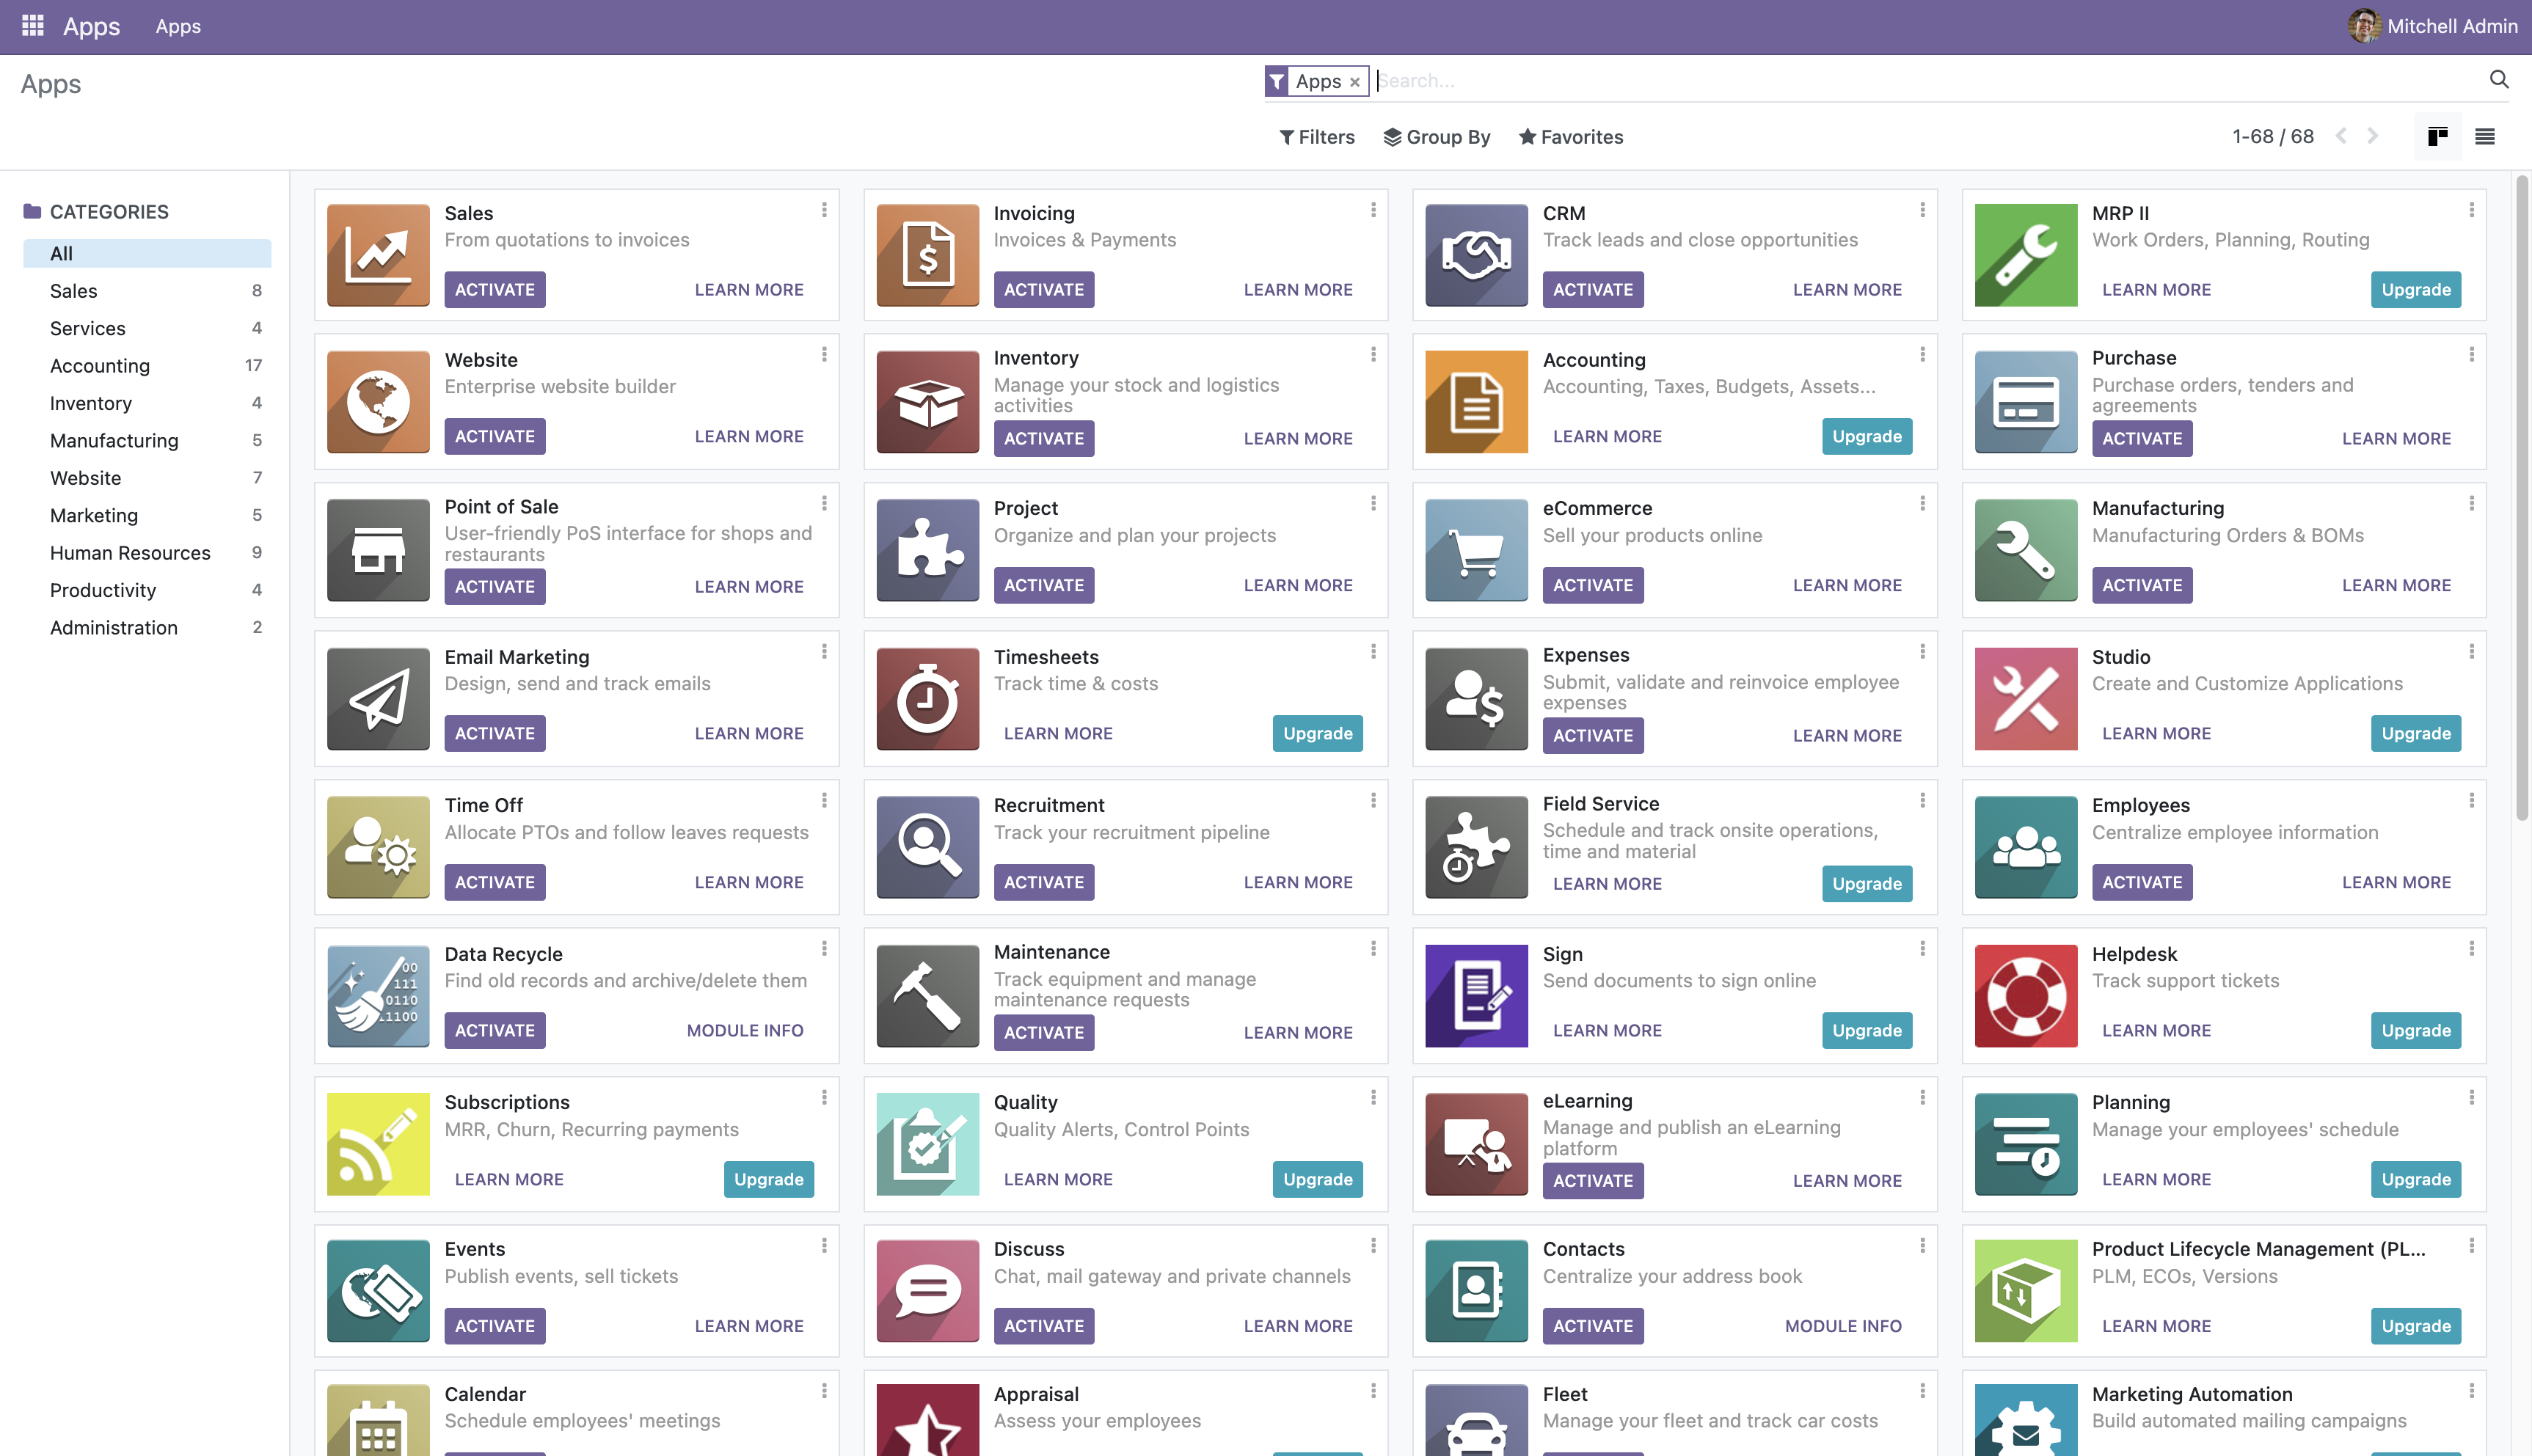Select the Accounting category
This screenshot has height=1456, width=2532.
(x=100, y=366)
